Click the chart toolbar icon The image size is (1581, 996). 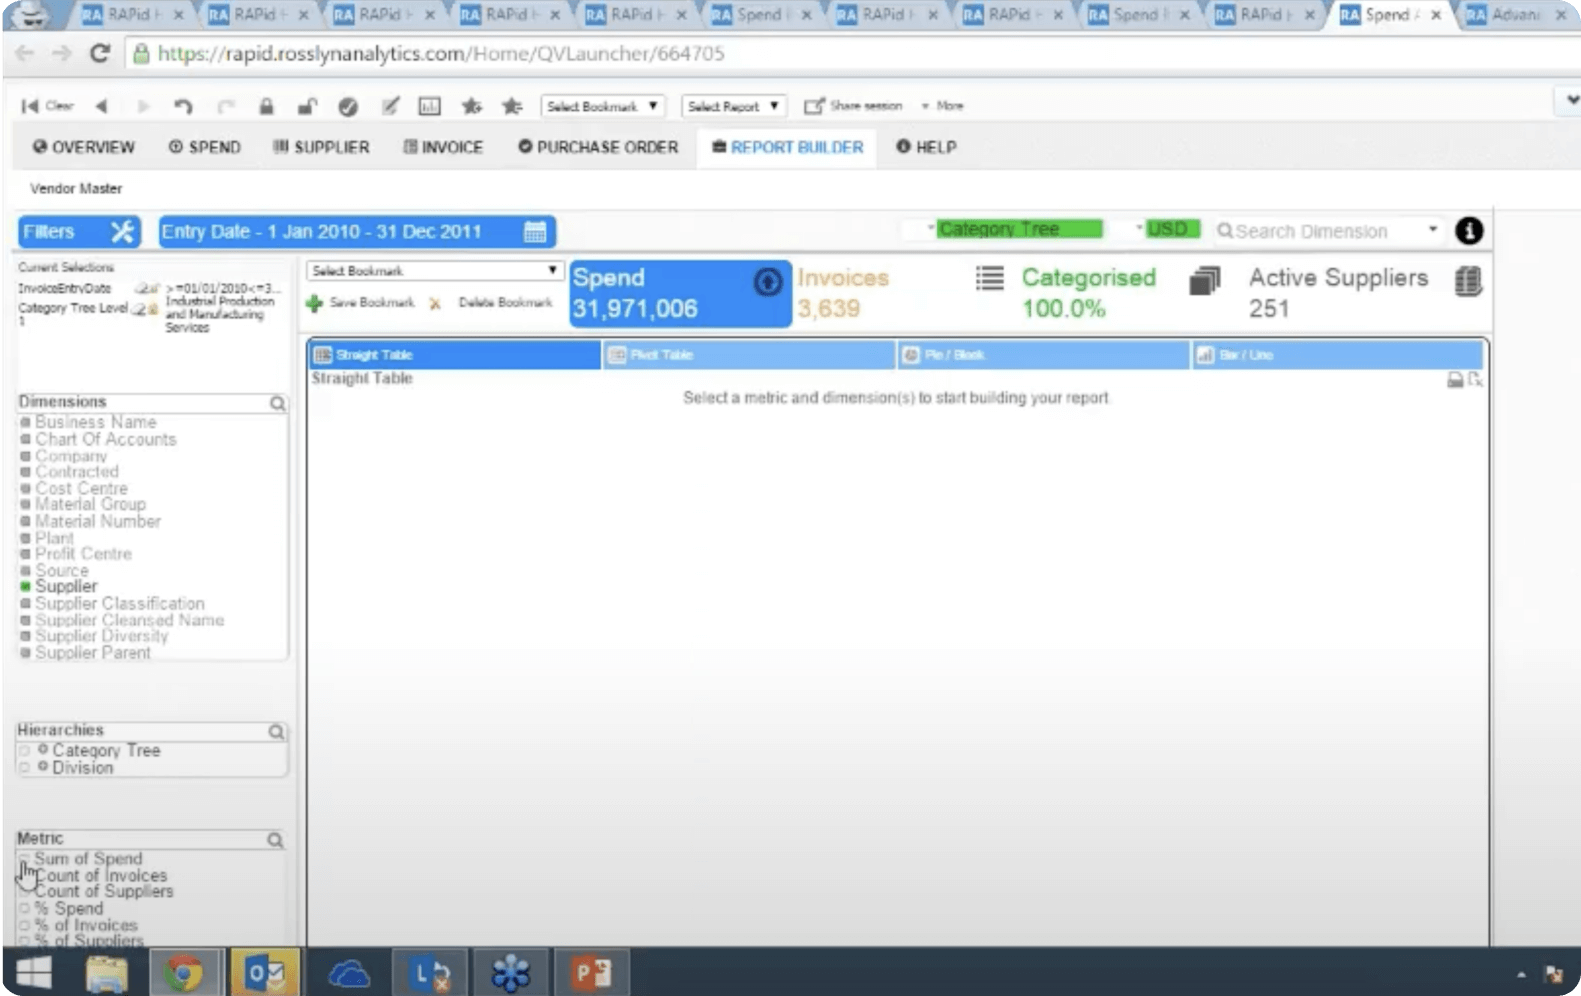429,106
